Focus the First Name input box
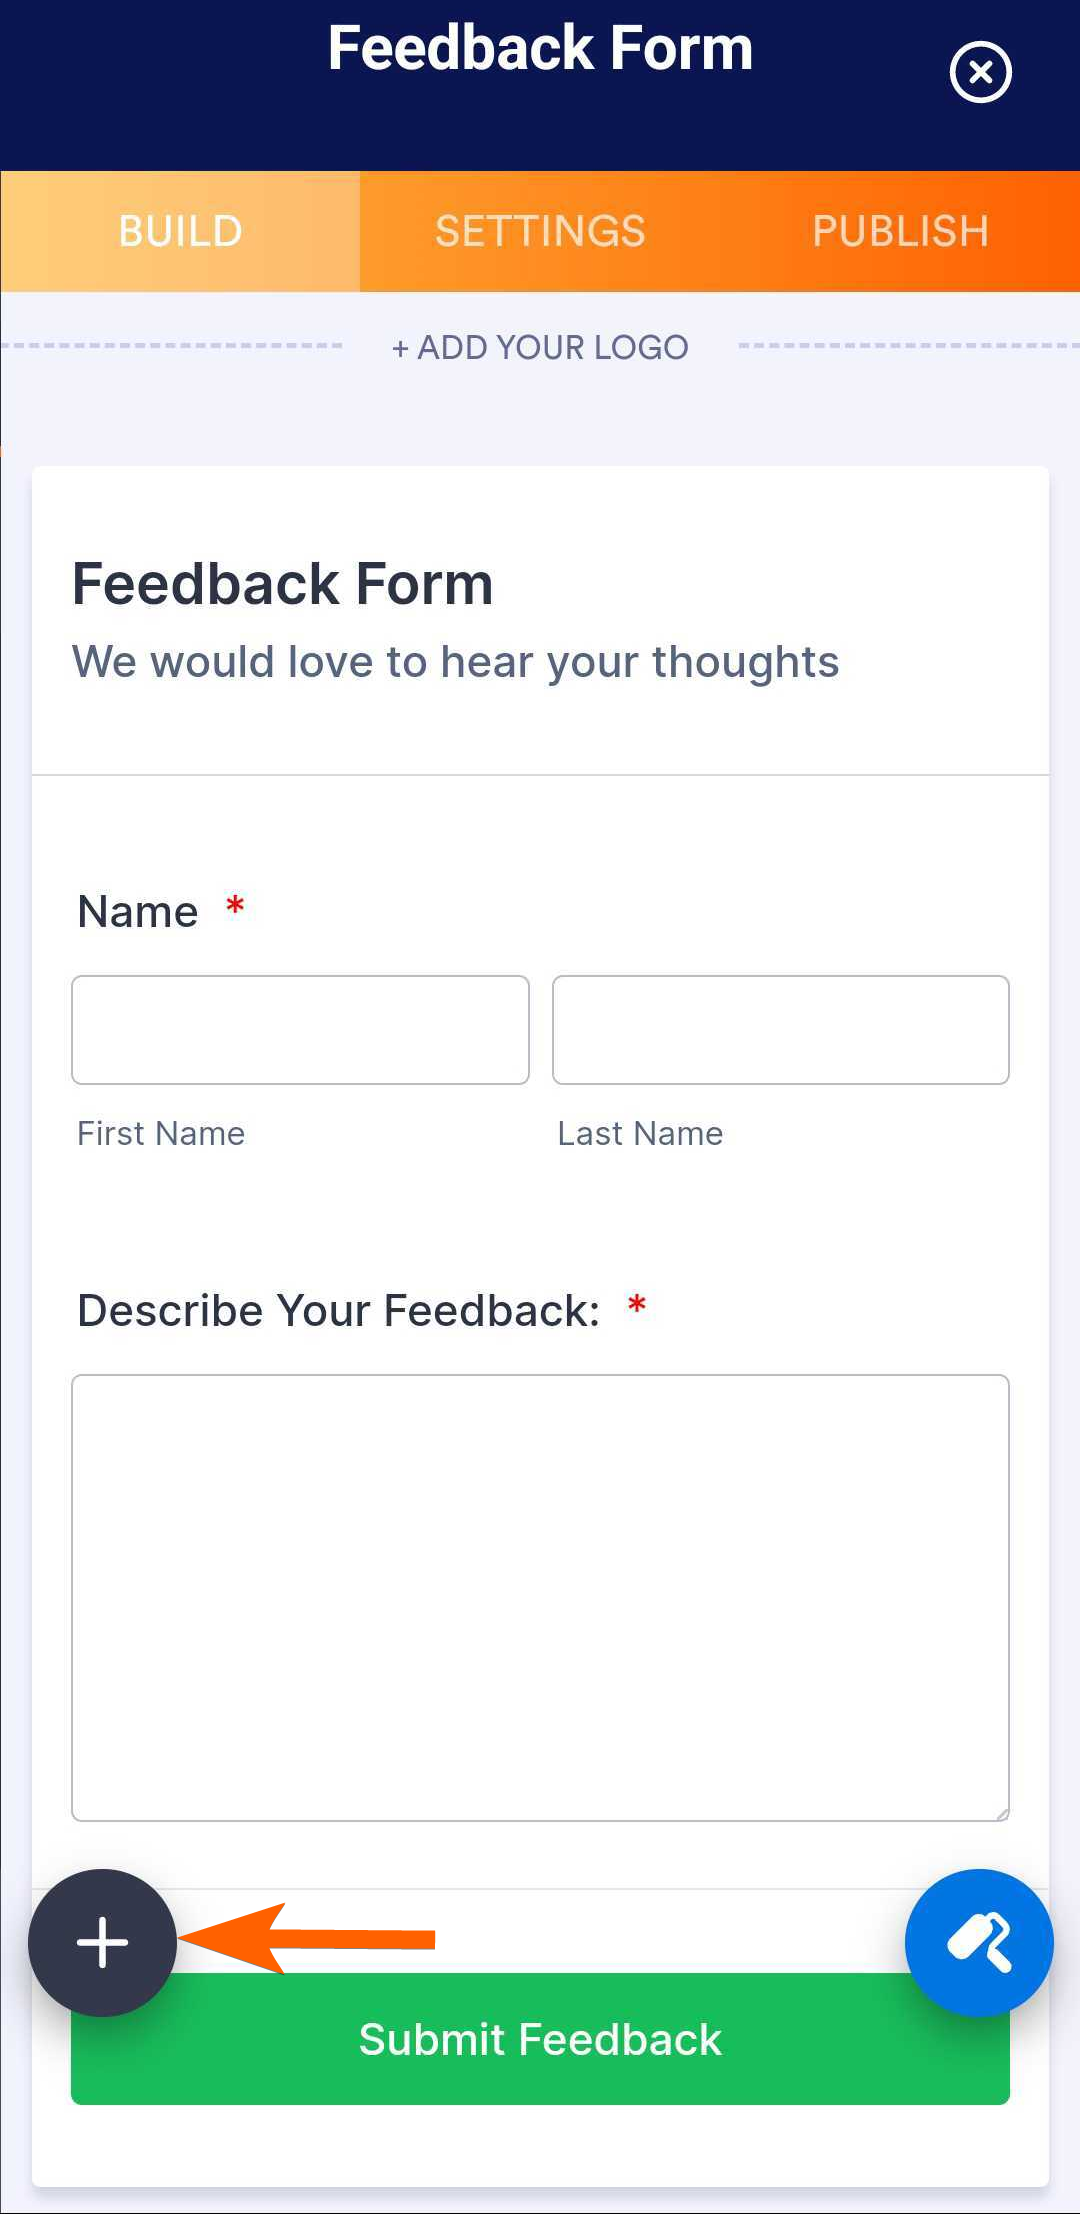The height and width of the screenshot is (2214, 1080). (x=300, y=1030)
